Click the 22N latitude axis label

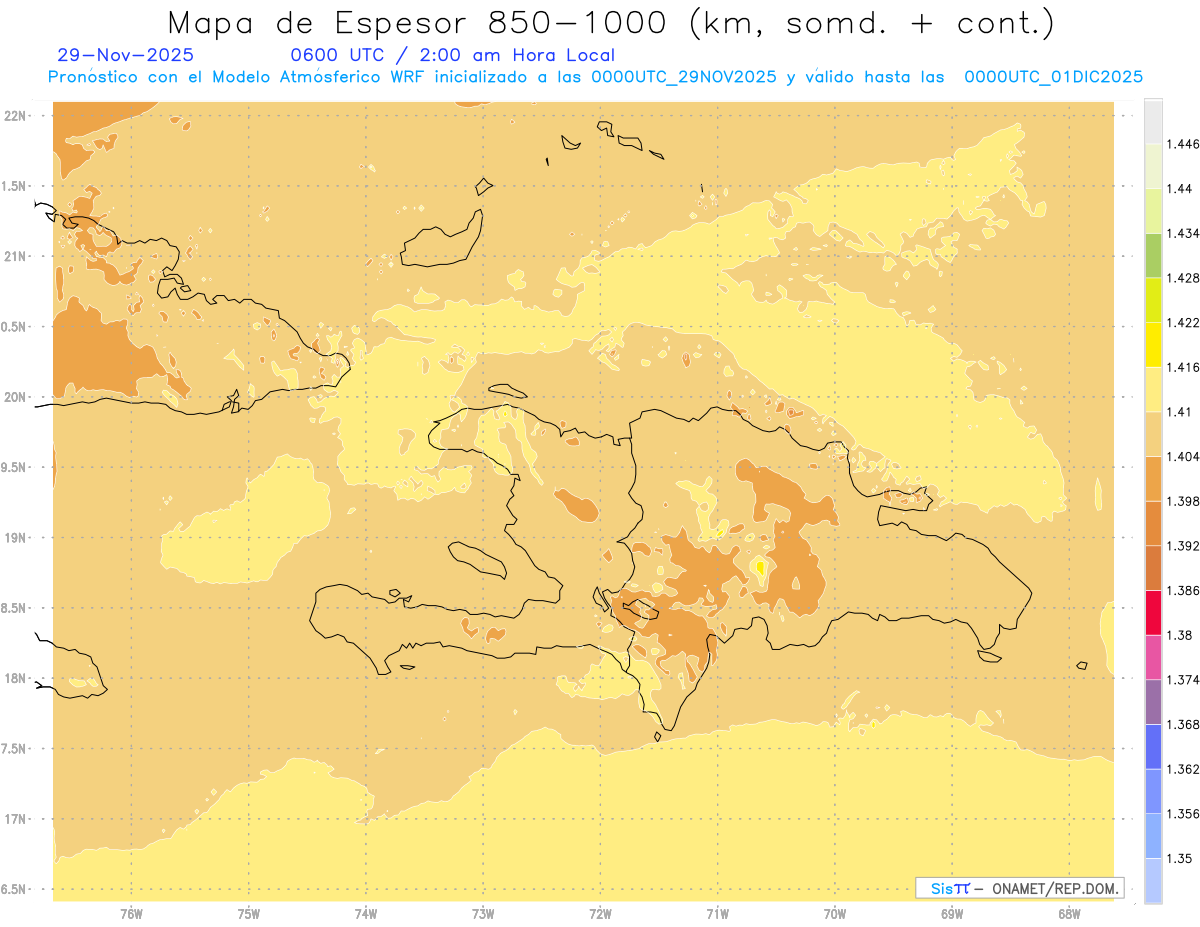(x=17, y=116)
